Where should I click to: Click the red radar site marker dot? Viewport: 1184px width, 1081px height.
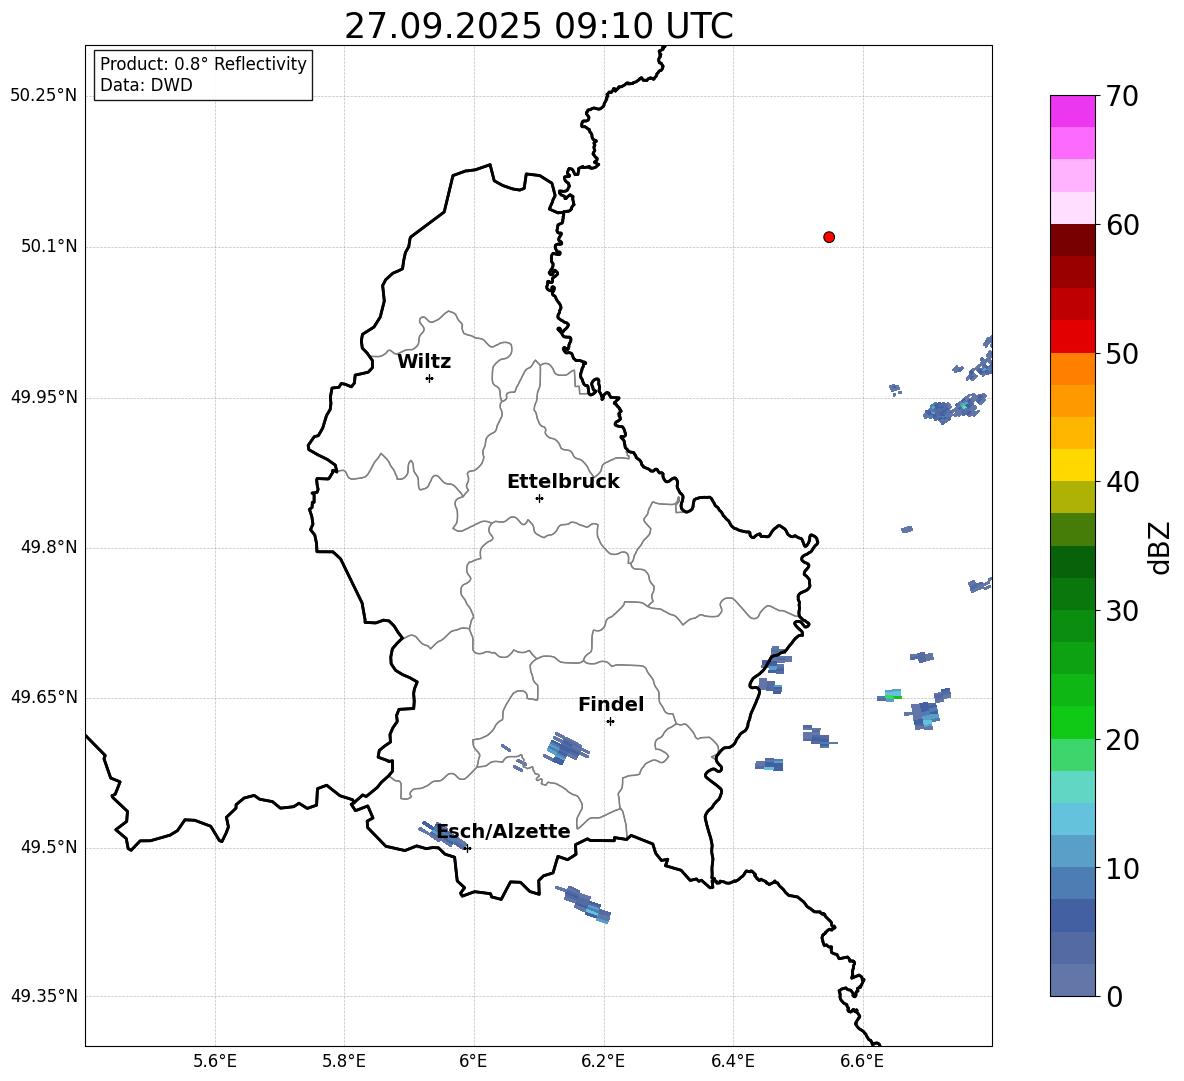[829, 237]
